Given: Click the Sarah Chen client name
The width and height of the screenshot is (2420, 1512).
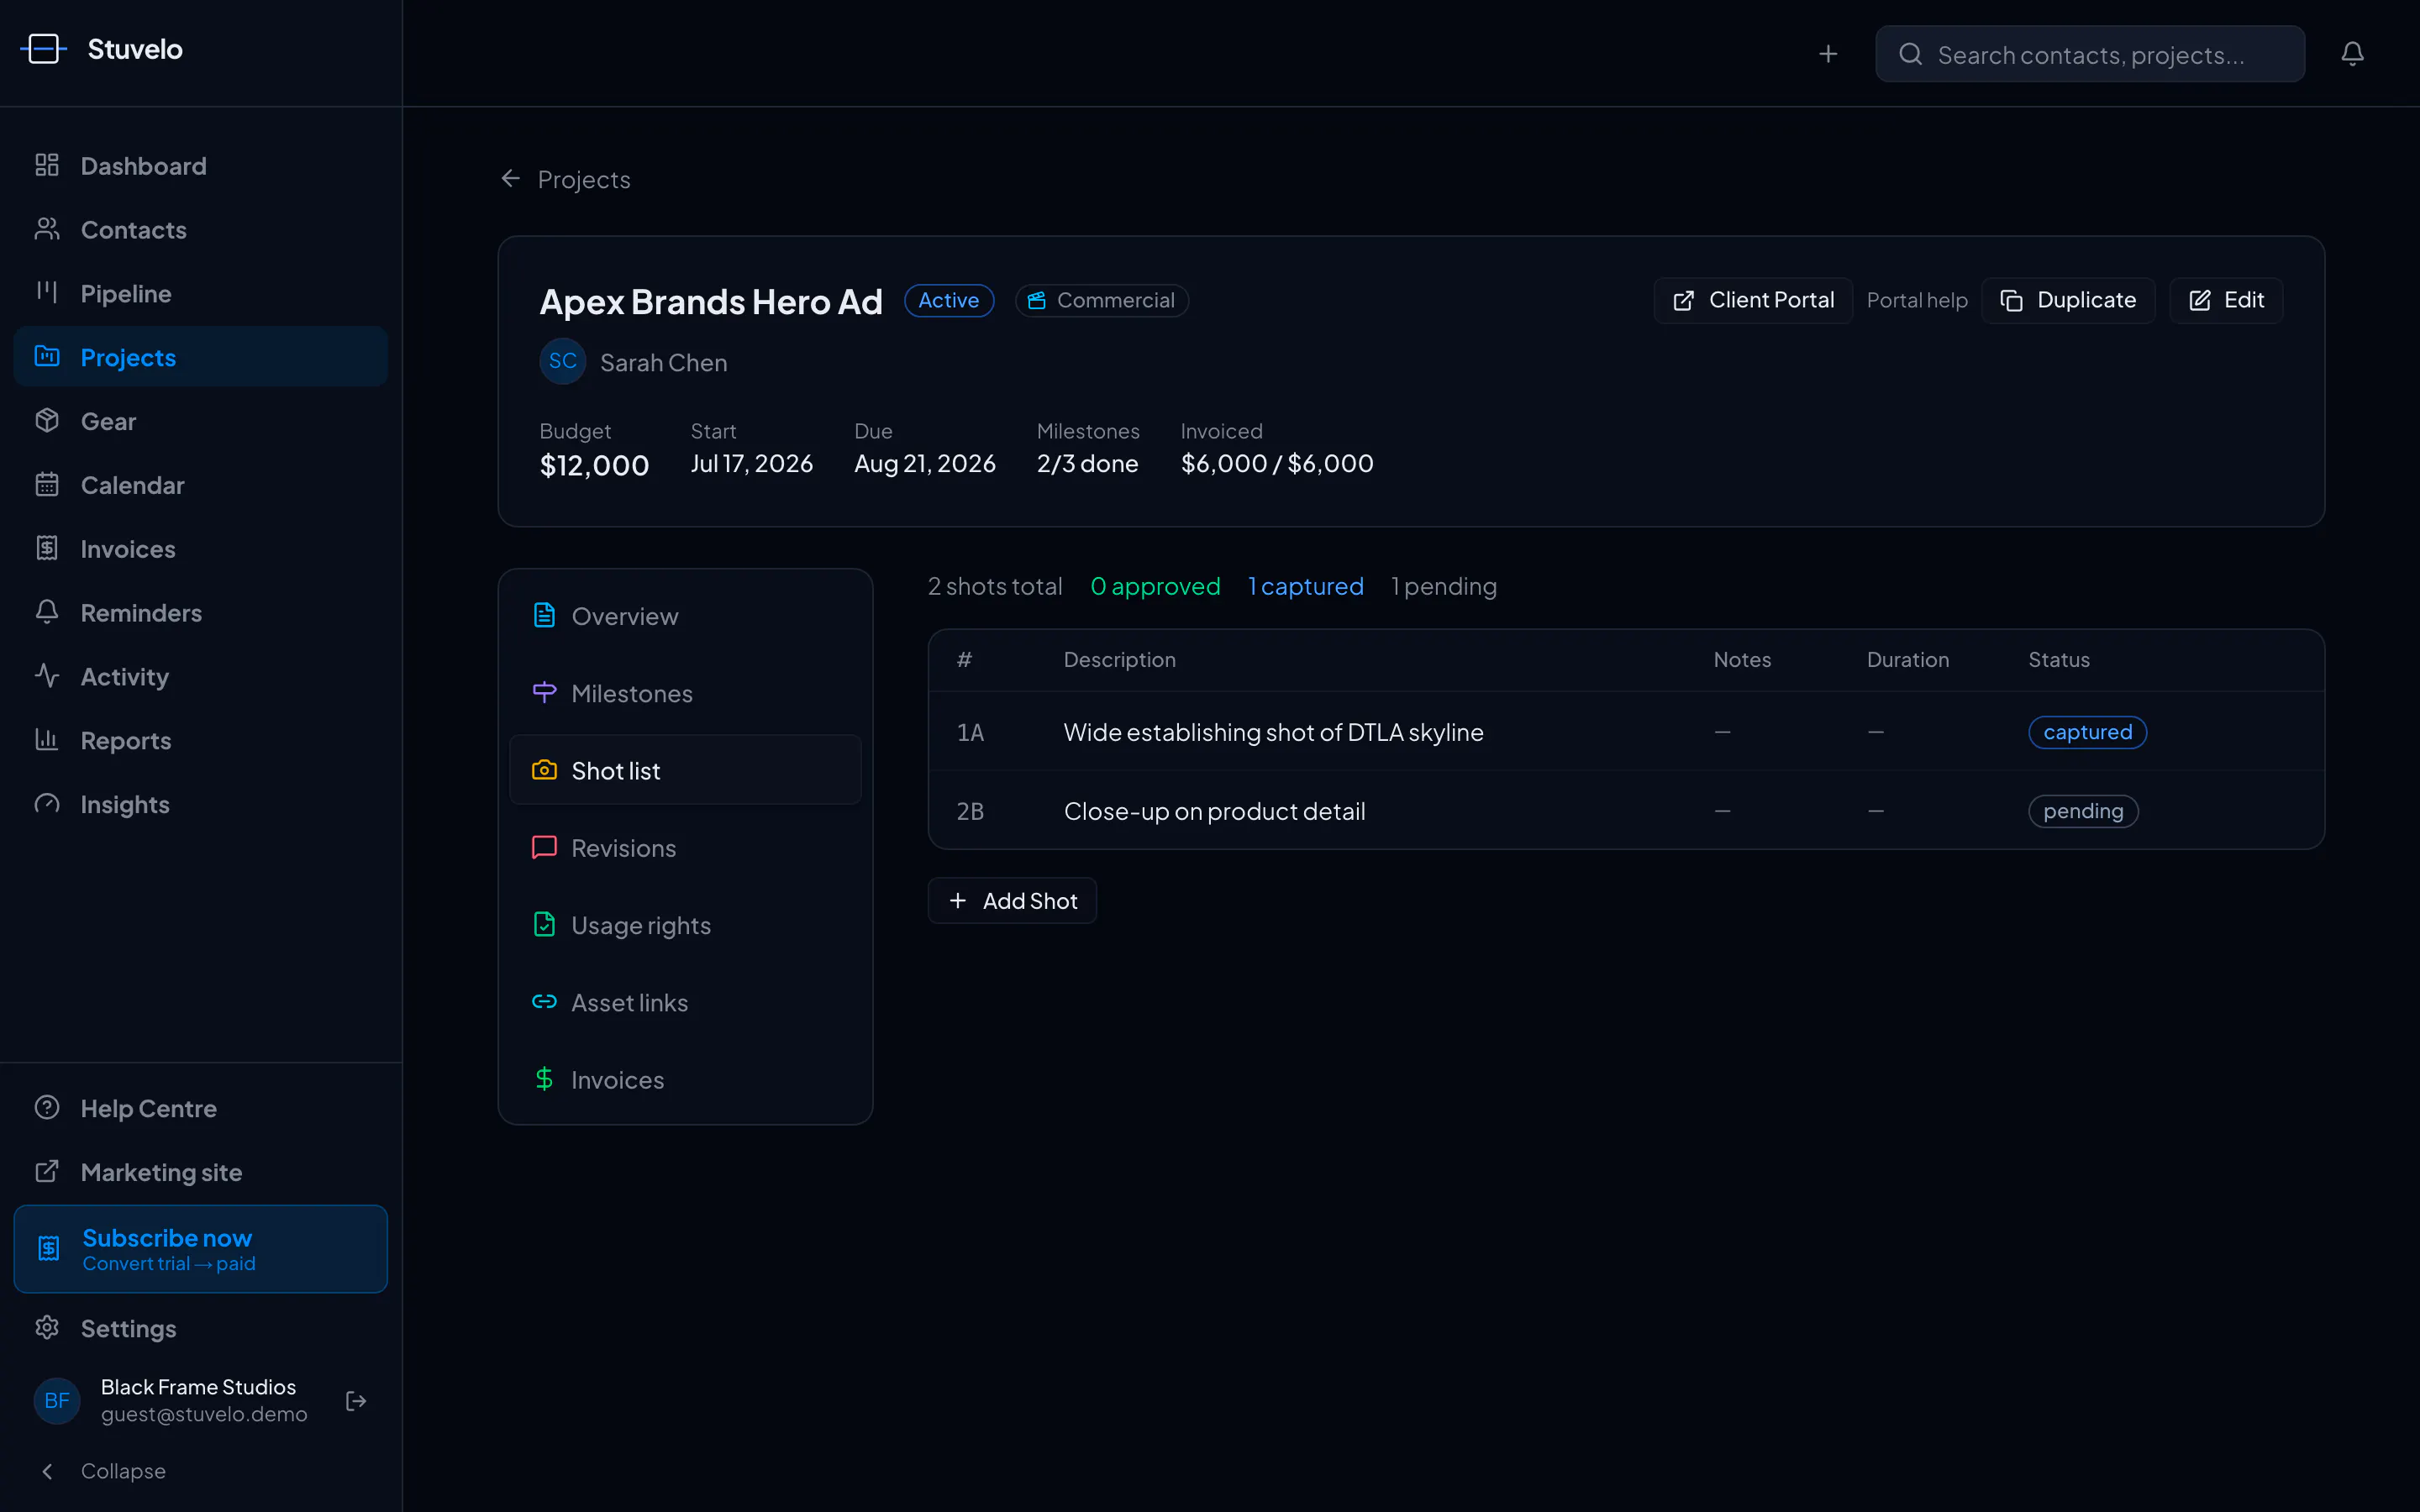Looking at the screenshot, I should coord(663,362).
